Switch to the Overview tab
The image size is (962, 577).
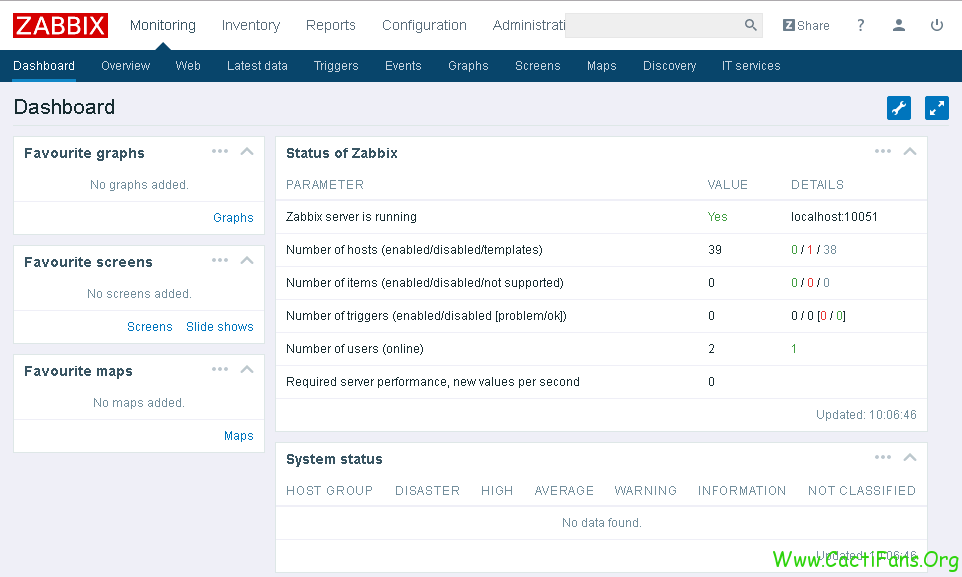coord(126,66)
